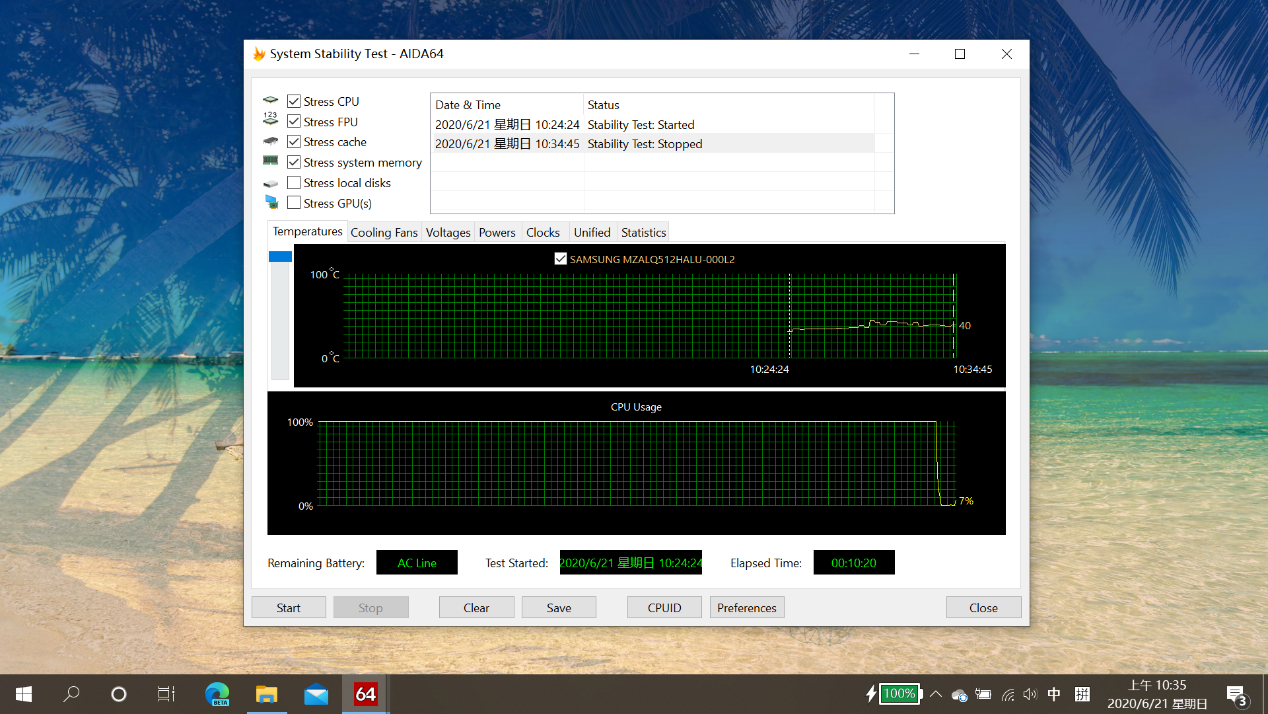Disable the Stress CPU checkbox
The image size is (1268, 714).
[294, 101]
